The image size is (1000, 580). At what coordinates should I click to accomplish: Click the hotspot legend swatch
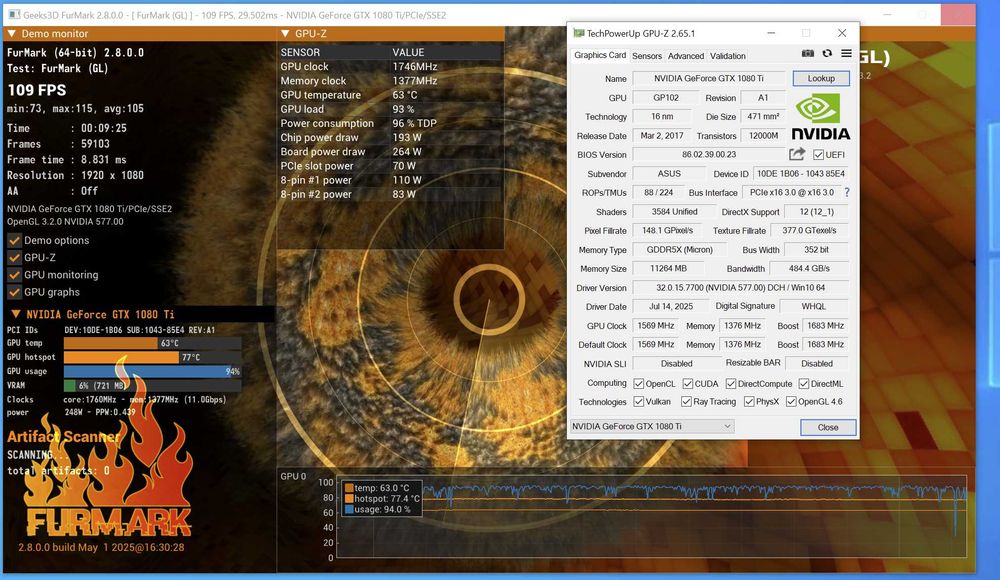pos(349,498)
